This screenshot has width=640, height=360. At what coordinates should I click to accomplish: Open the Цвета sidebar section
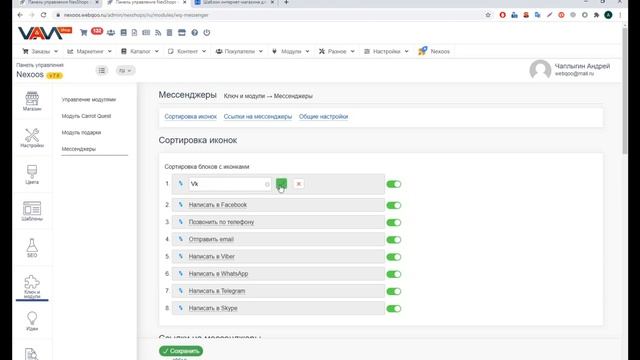[32, 174]
